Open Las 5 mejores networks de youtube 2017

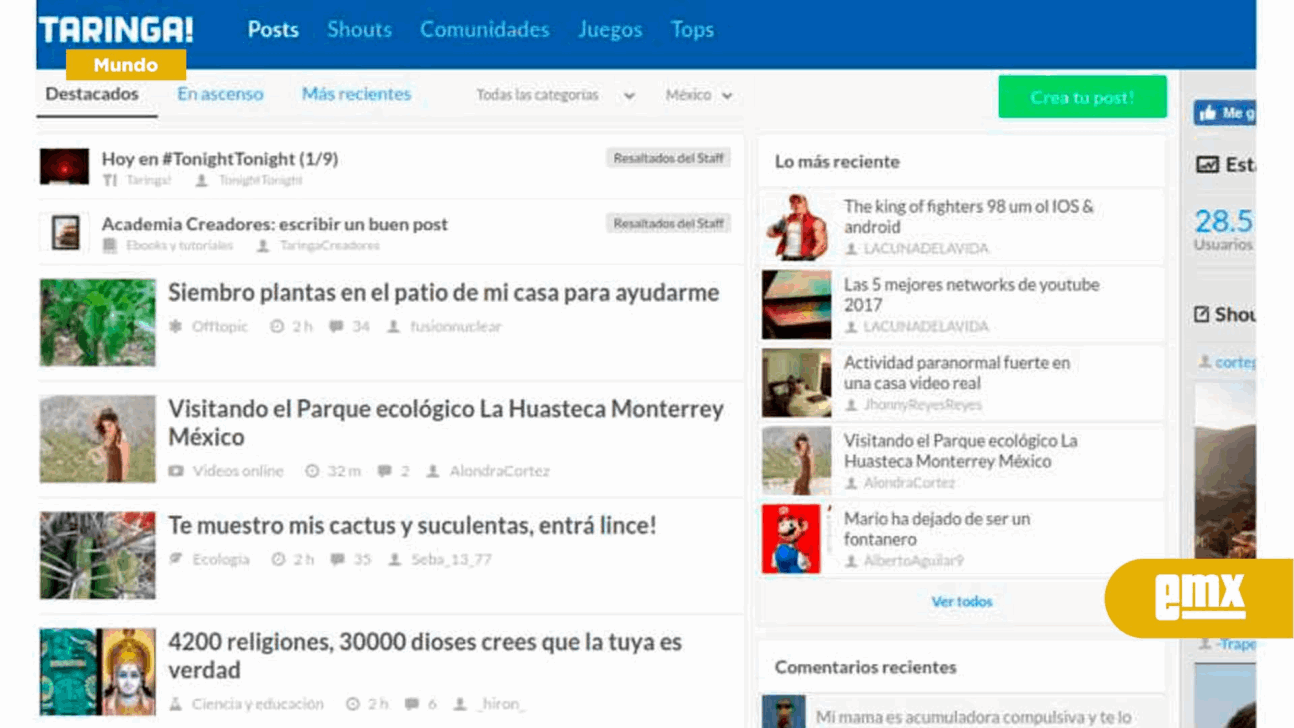click(x=971, y=295)
